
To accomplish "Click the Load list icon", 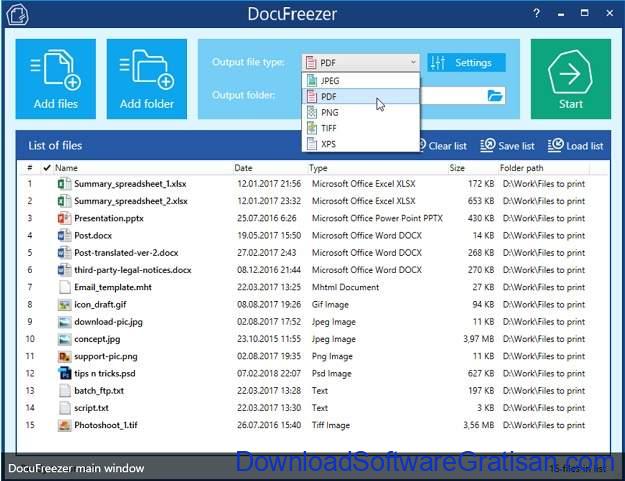I will [556, 145].
